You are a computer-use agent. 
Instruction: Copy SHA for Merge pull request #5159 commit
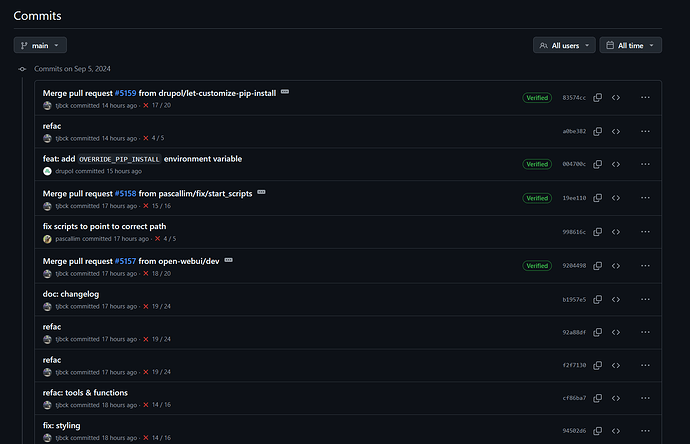pyautogui.click(x=597, y=98)
